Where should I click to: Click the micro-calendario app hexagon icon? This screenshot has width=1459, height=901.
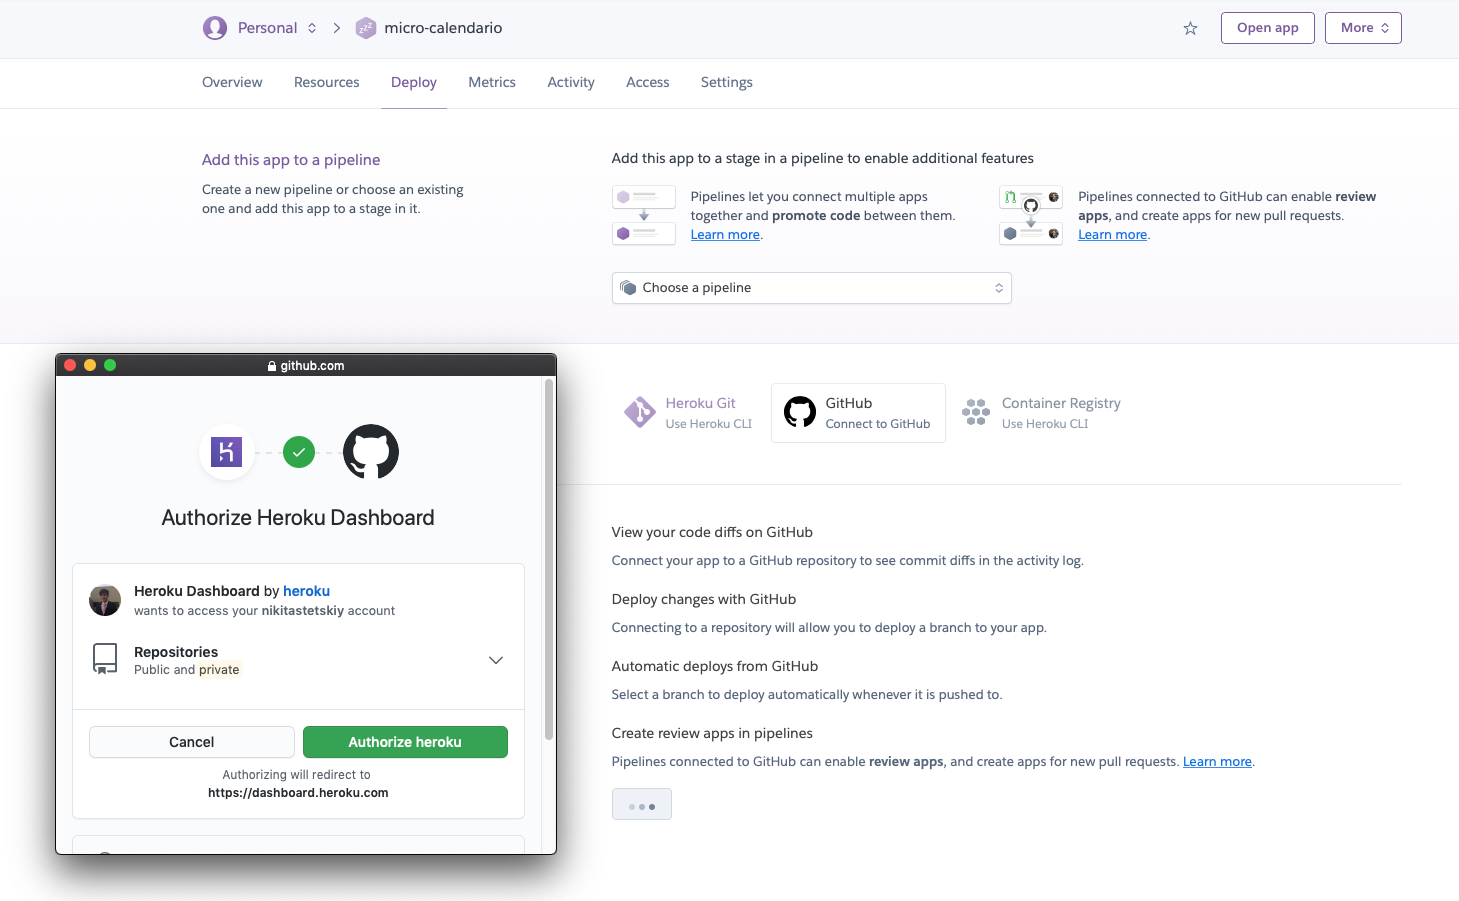[366, 28]
